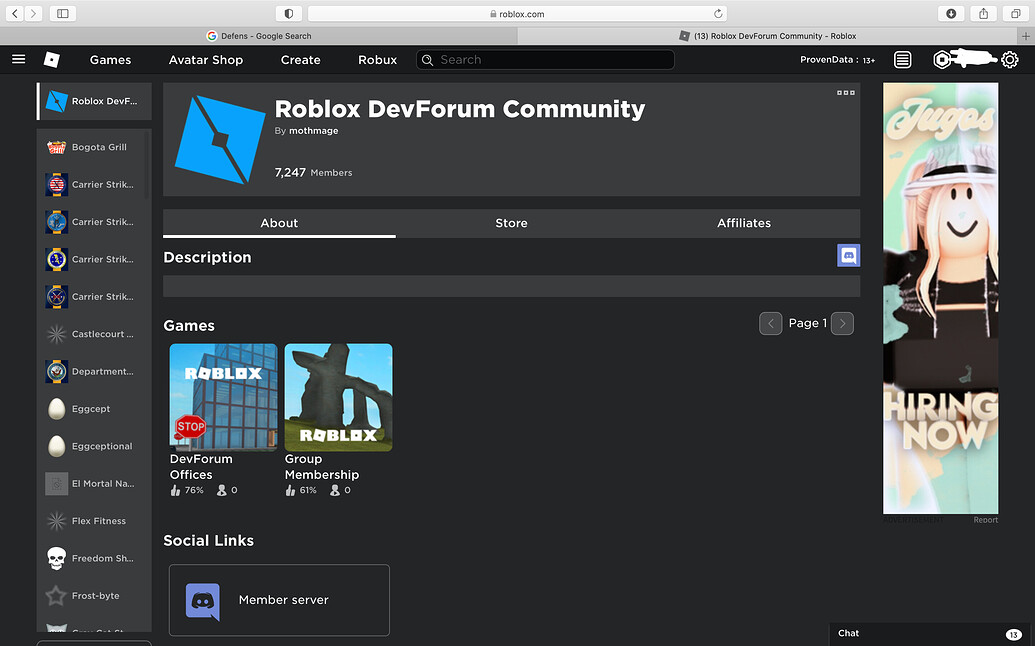1035x646 pixels.
Task: Click the Discord icon beside Description
Action: [848, 255]
